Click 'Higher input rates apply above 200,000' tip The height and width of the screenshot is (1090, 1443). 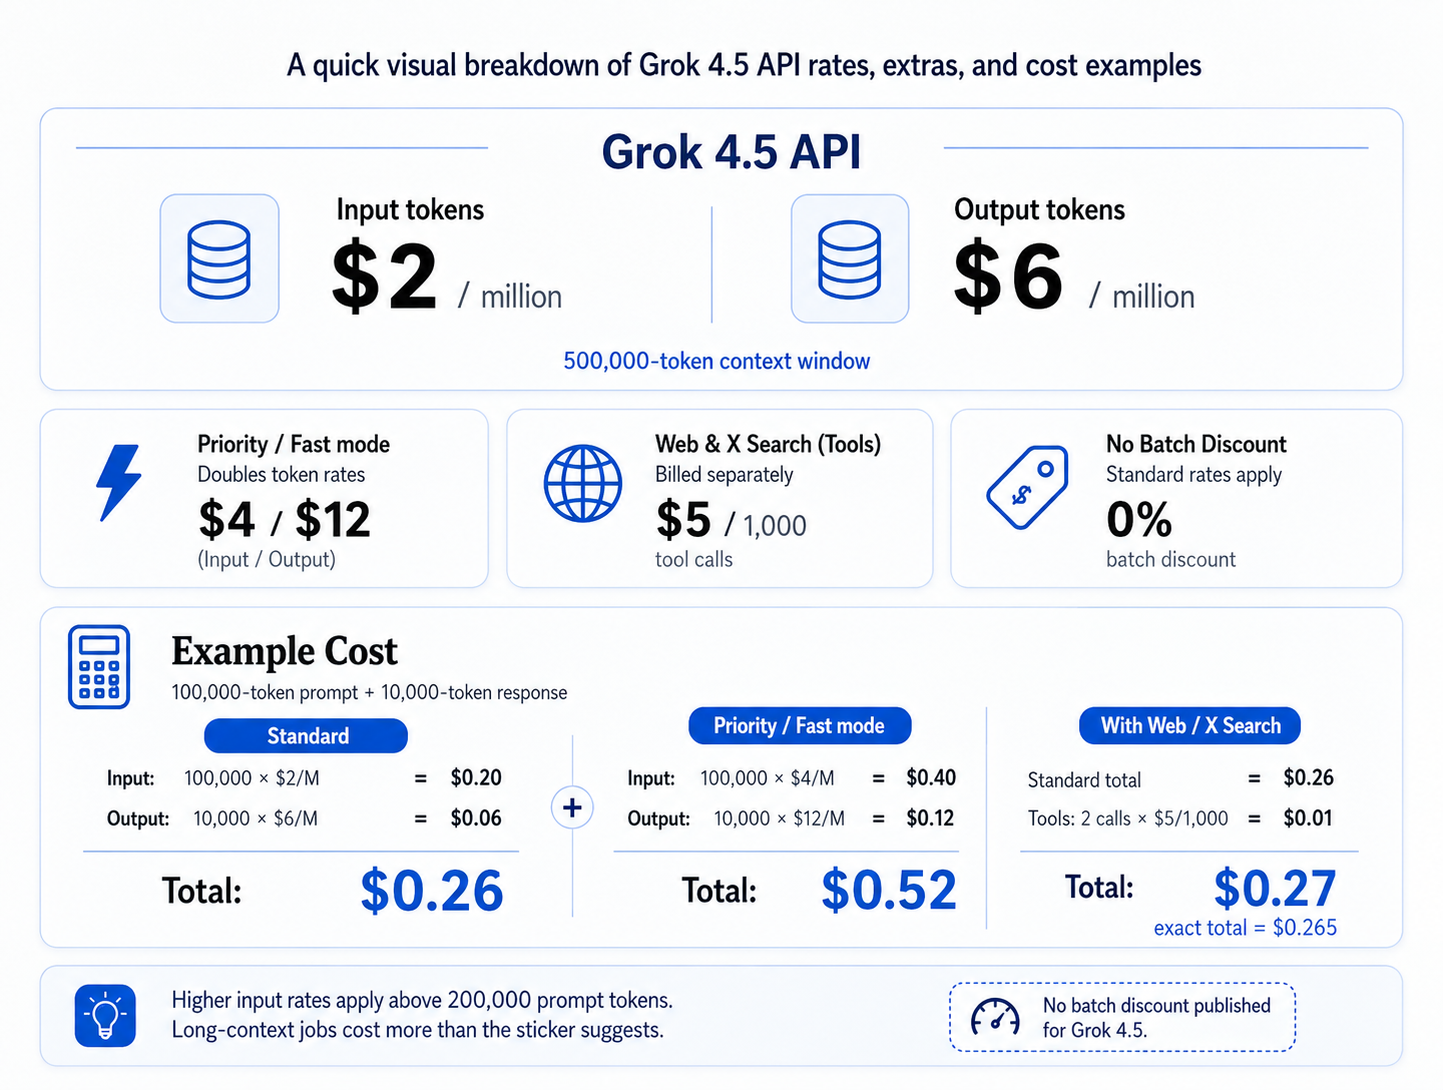pos(422,1000)
